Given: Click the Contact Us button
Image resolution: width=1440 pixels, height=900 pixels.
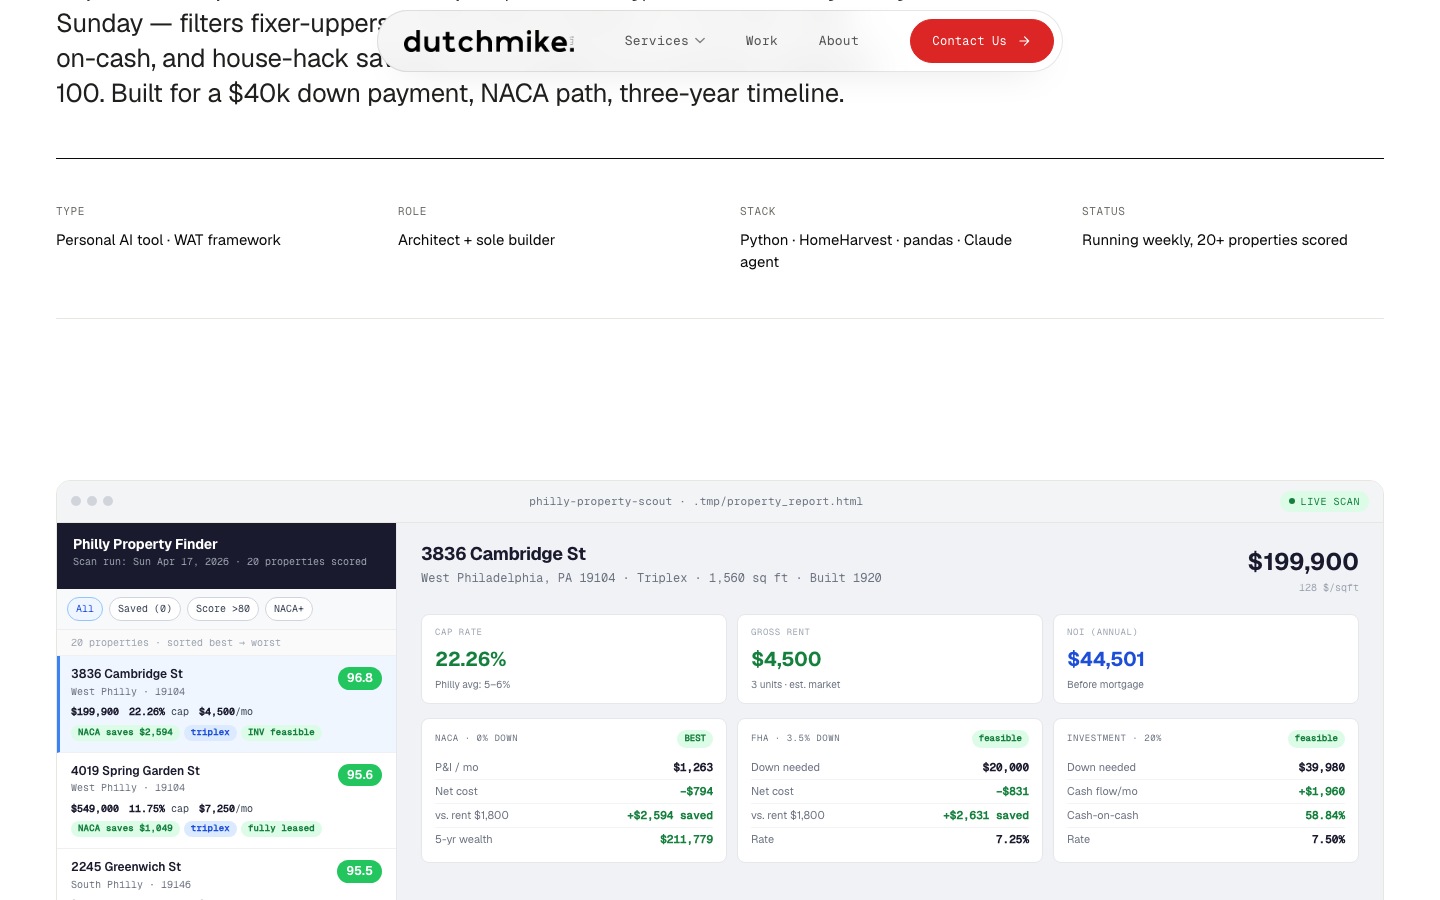Looking at the screenshot, I should [981, 41].
